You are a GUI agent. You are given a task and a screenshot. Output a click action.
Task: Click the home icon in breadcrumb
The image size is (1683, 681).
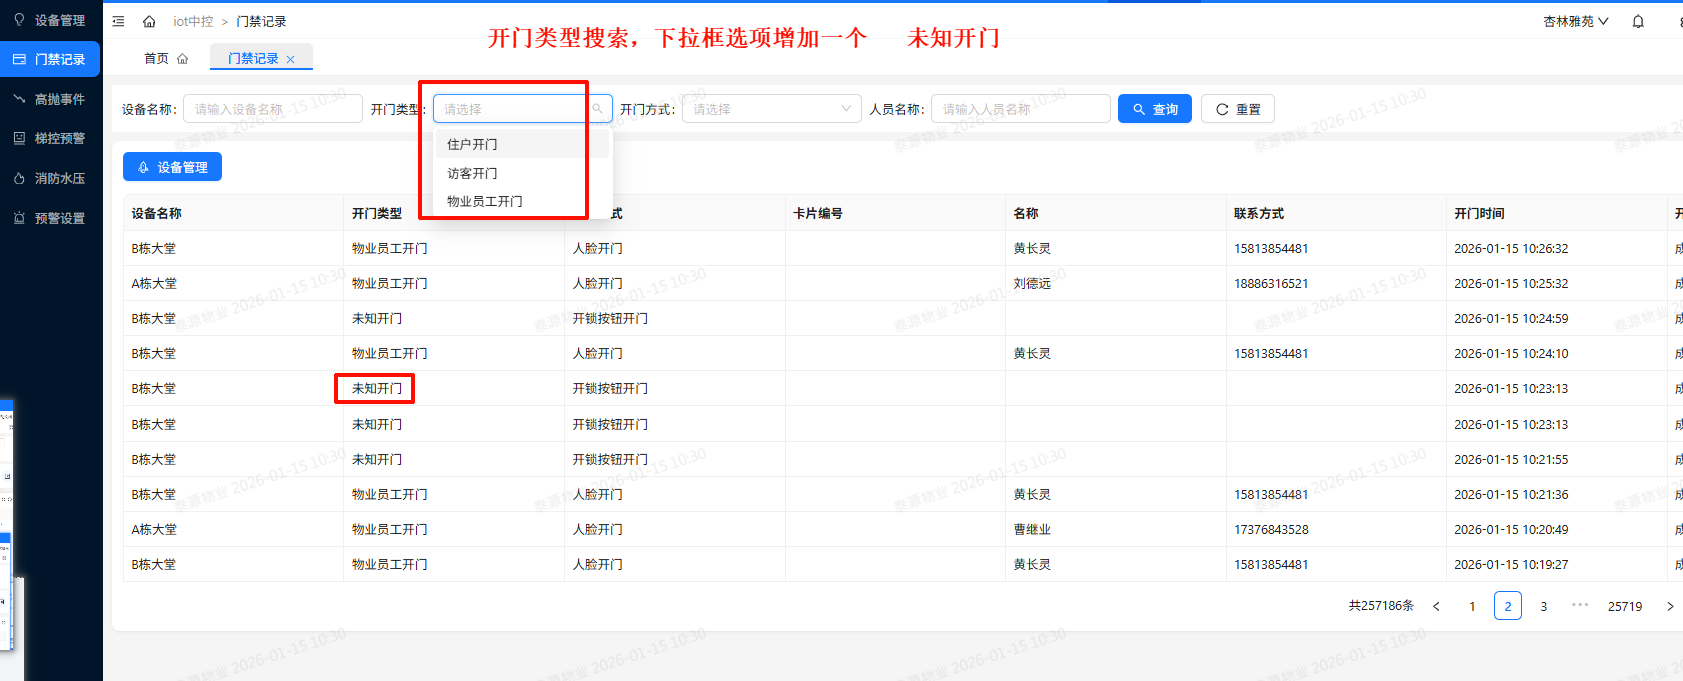pos(149,21)
